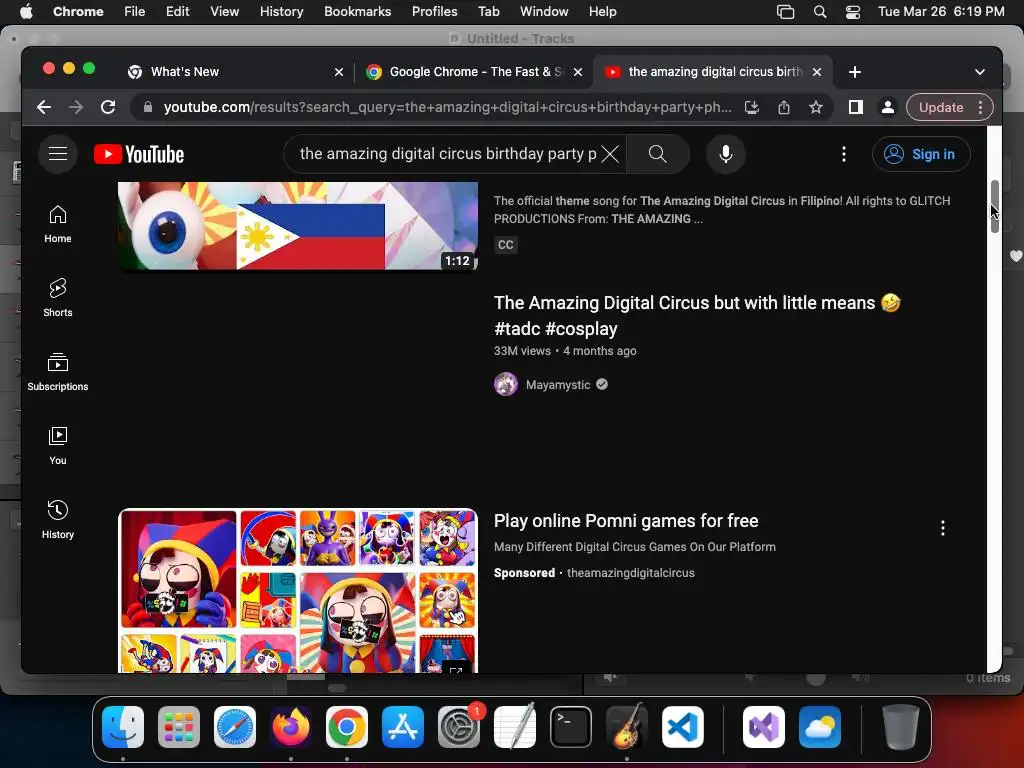Open Spotlight search in the menu bar
Image resolution: width=1024 pixels, height=768 pixels.
click(x=820, y=12)
